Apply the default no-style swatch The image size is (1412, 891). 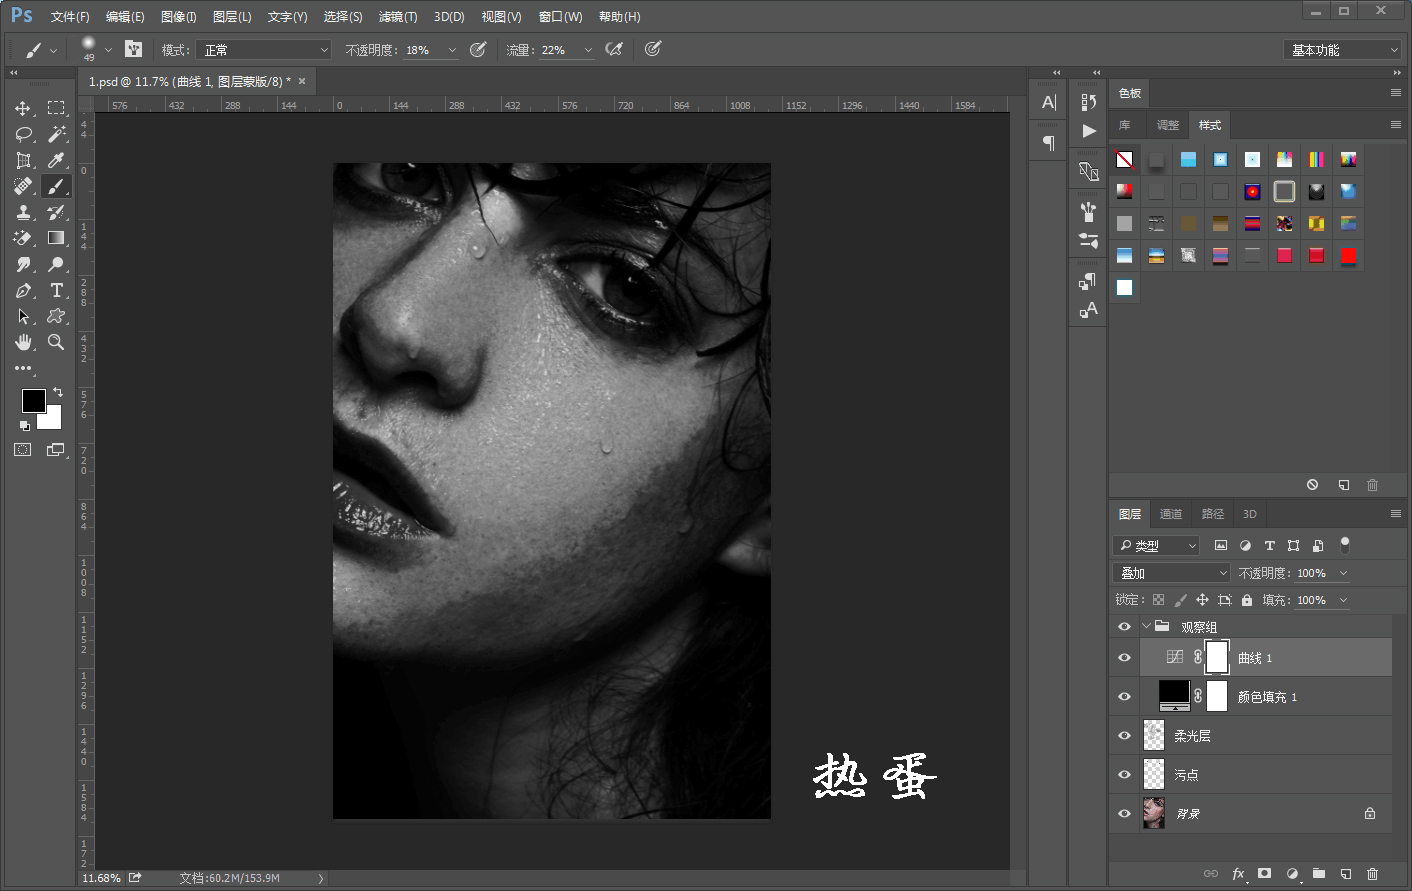[x=1124, y=160]
